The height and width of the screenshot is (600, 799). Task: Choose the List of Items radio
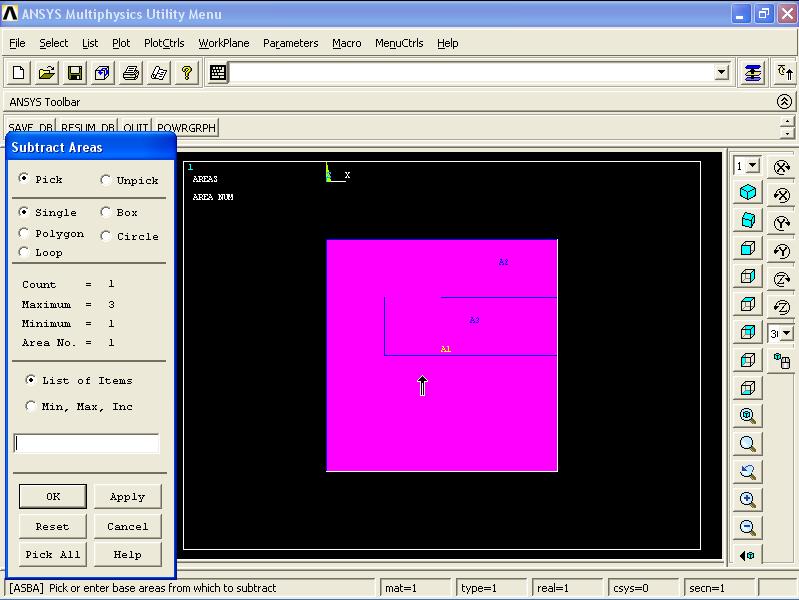click(31, 380)
